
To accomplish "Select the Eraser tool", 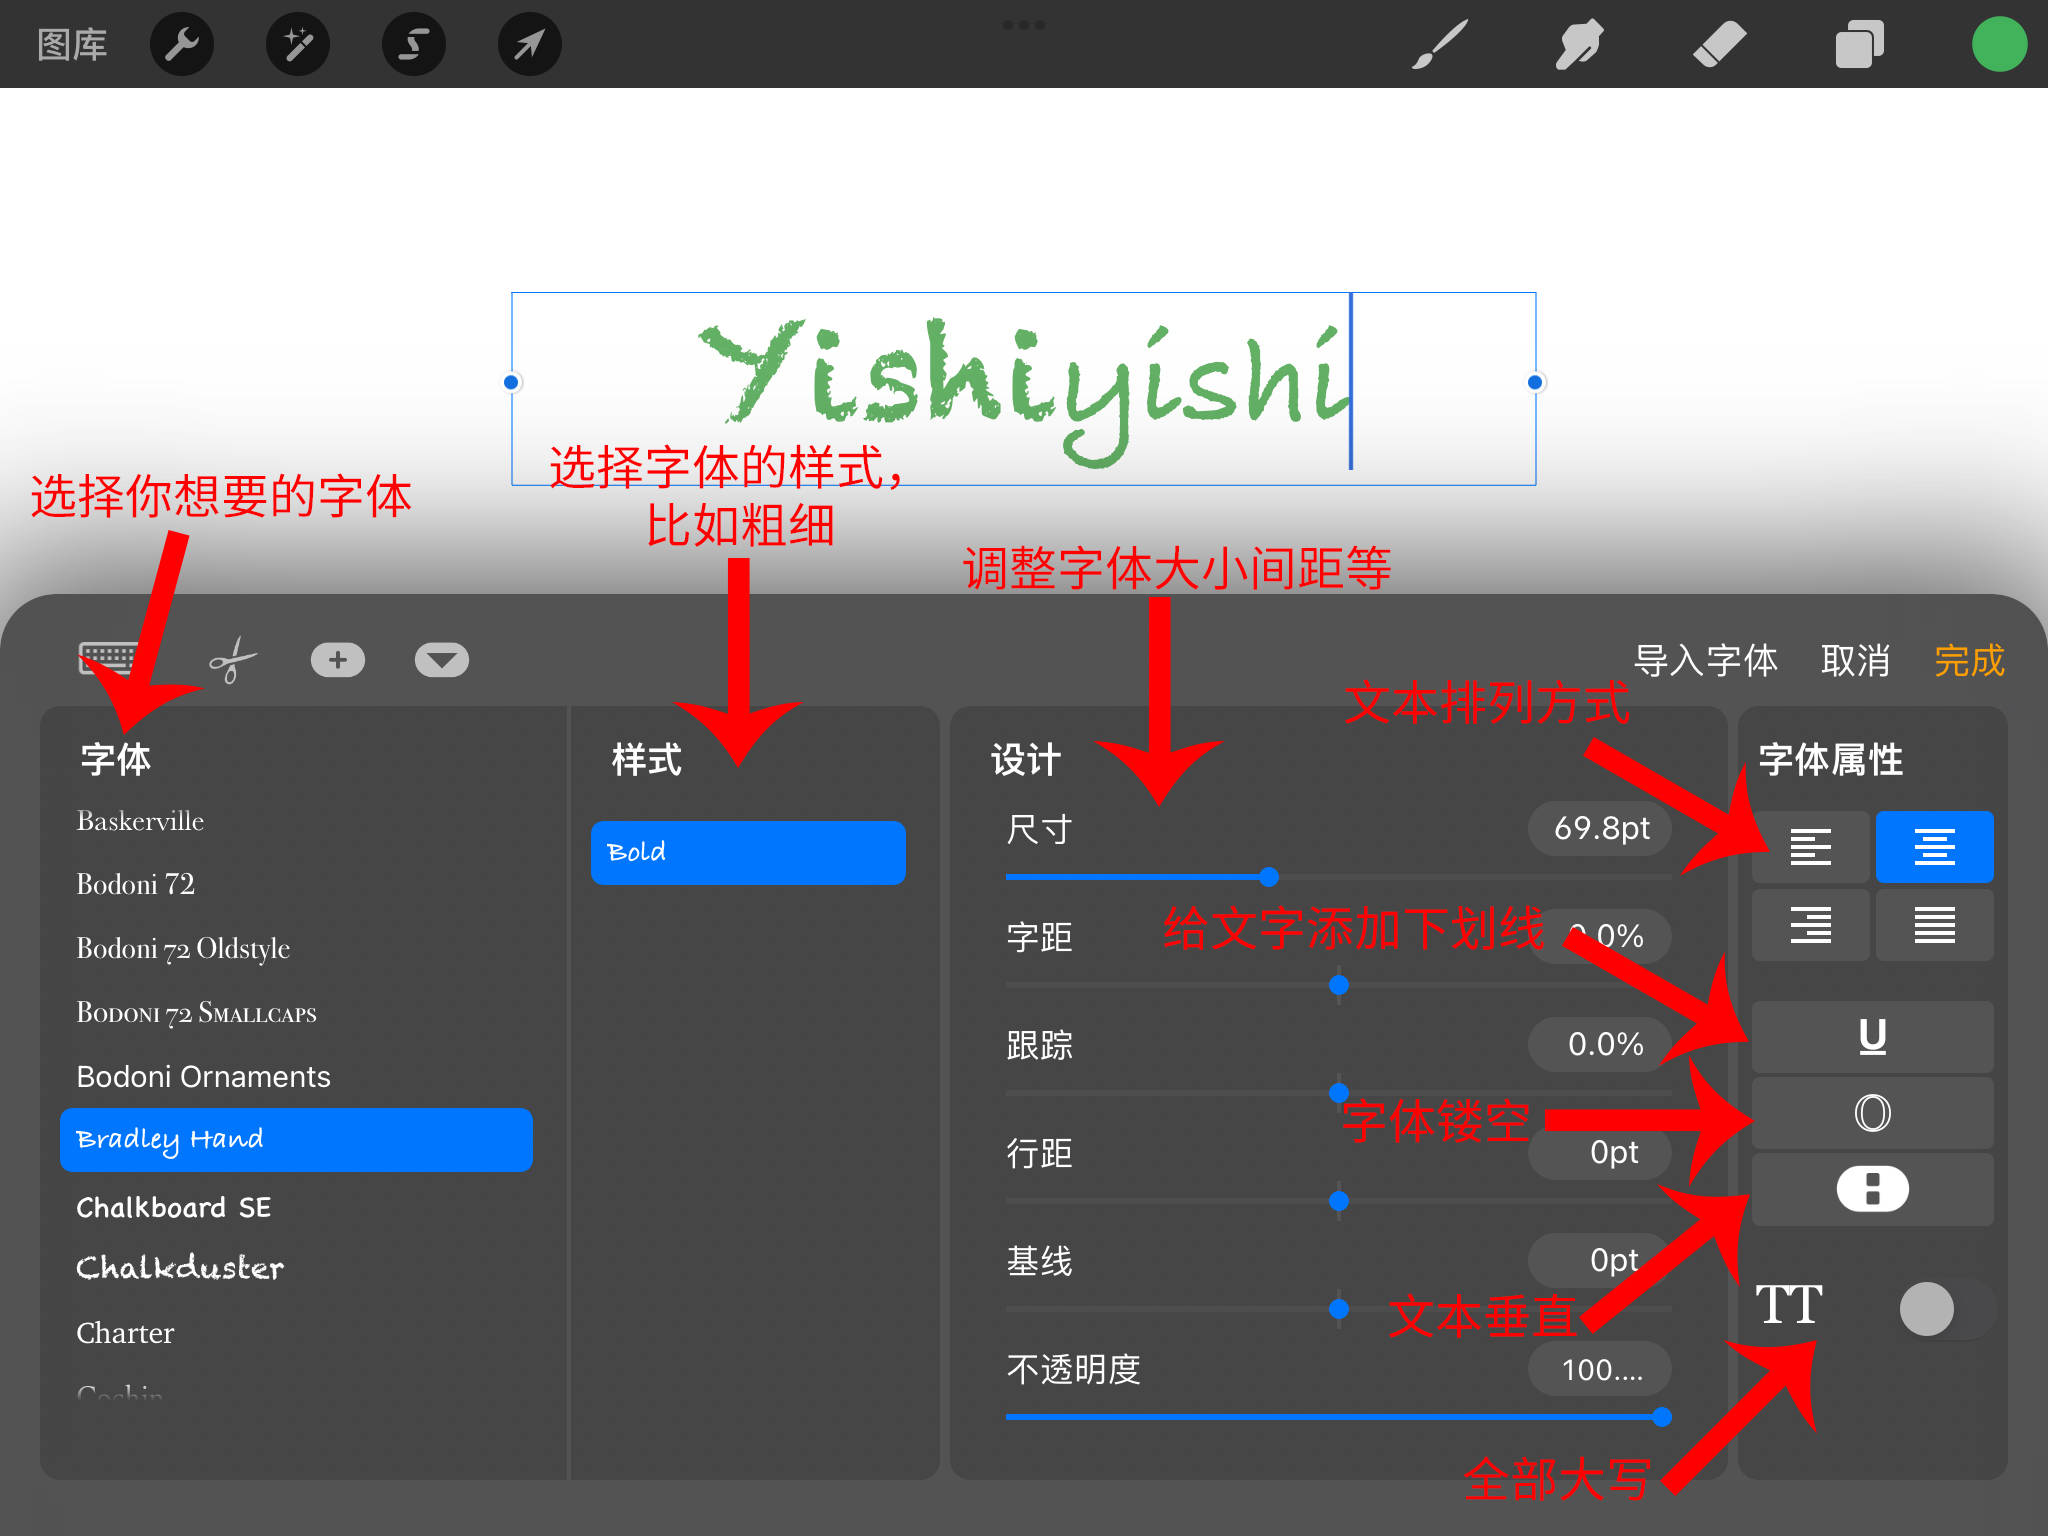I will pyautogui.click(x=1720, y=44).
